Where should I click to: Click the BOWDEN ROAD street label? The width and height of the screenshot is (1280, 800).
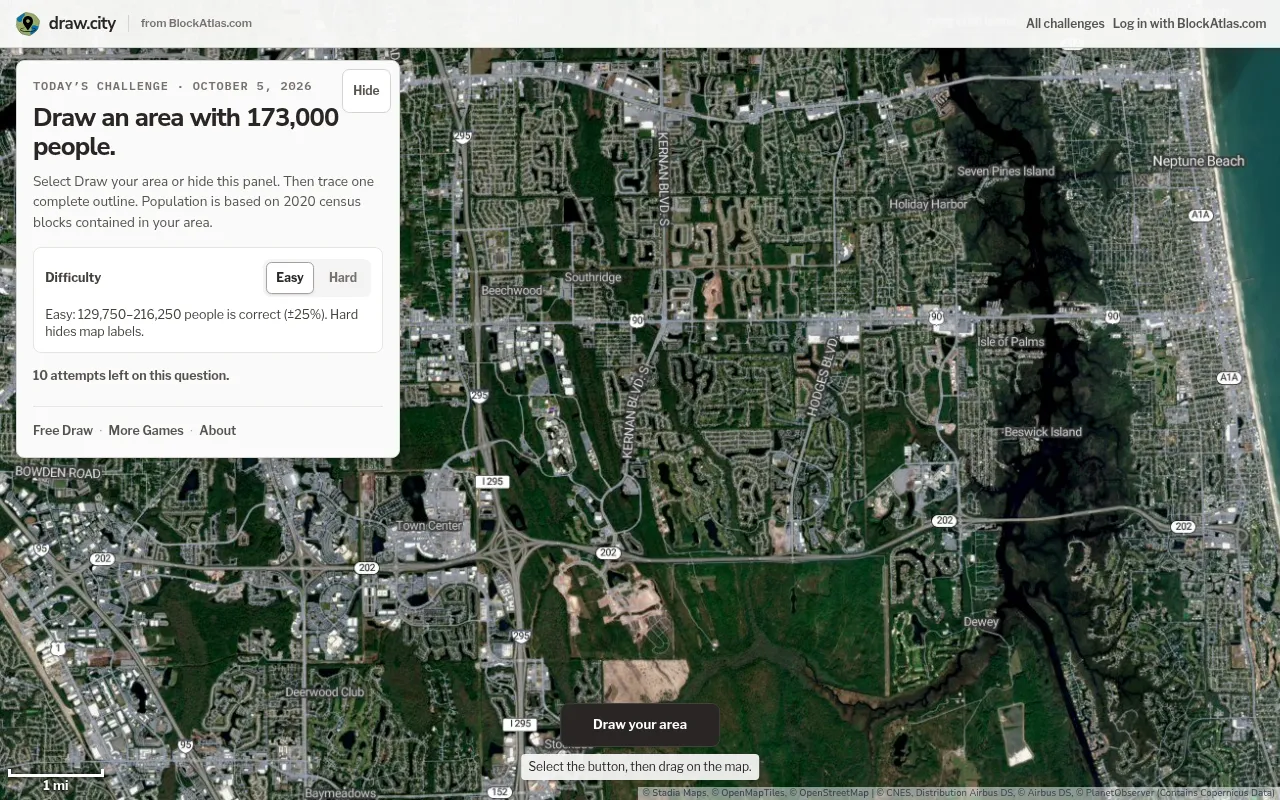tap(58, 473)
